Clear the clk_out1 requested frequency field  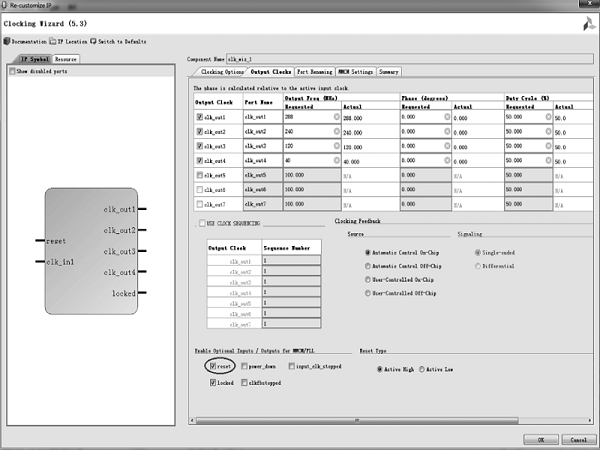337,117
